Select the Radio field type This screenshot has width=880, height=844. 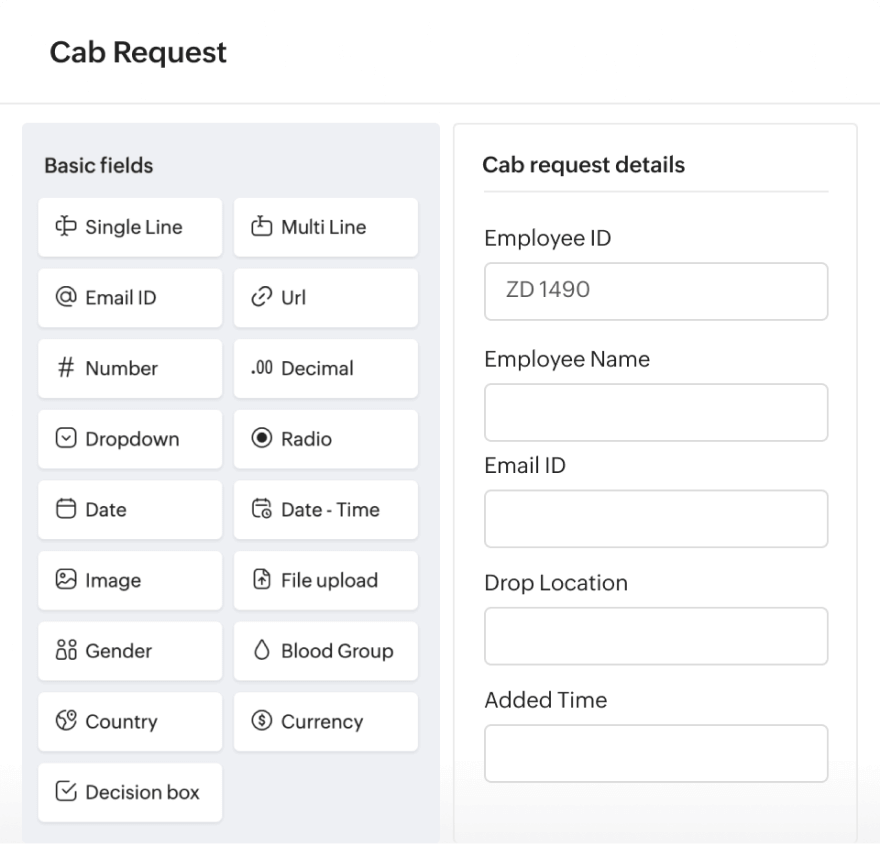coord(325,439)
